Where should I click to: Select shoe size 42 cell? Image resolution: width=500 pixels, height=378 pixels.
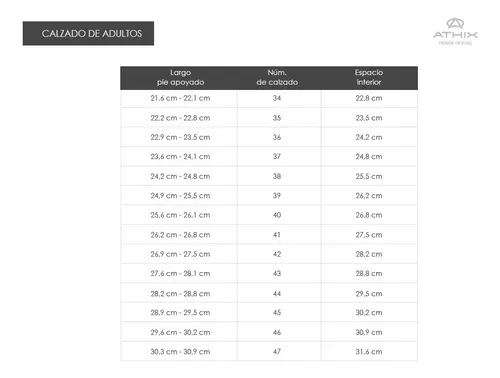[x=277, y=254]
